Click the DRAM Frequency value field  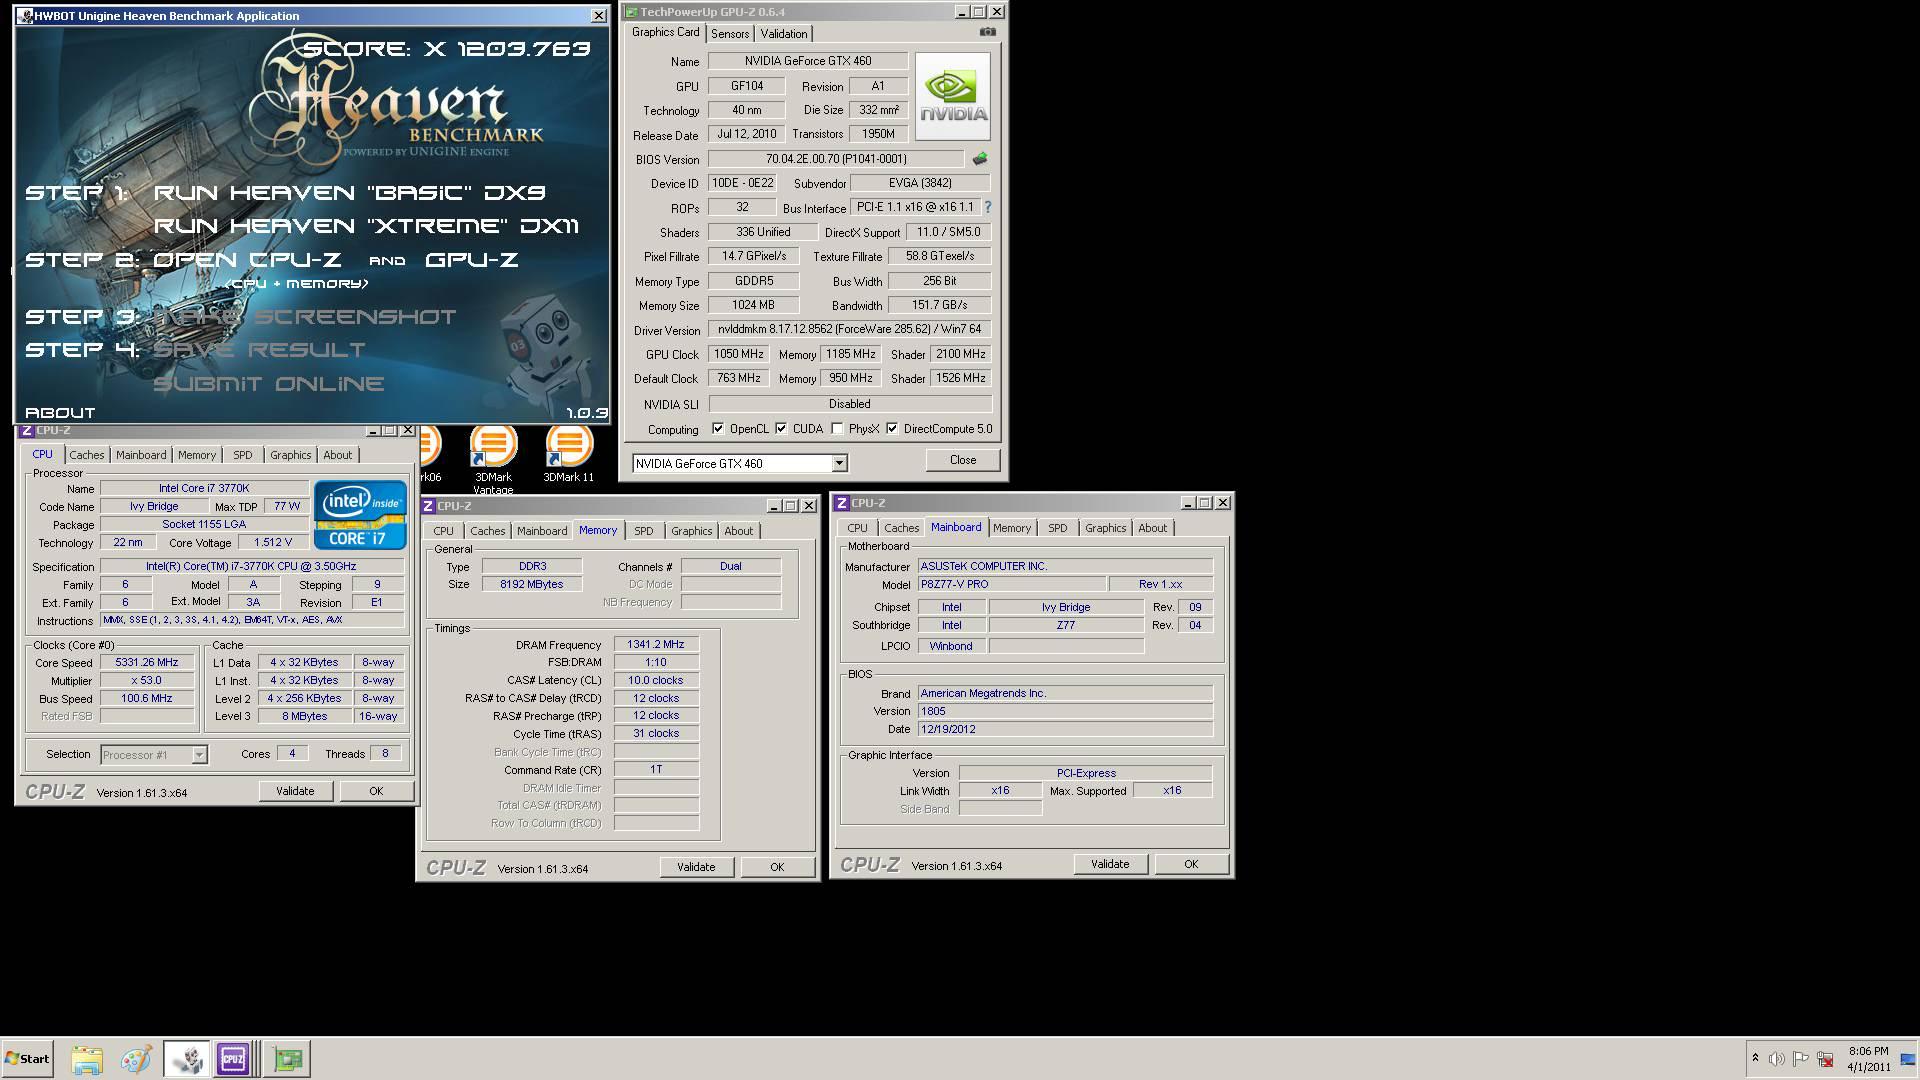click(656, 645)
